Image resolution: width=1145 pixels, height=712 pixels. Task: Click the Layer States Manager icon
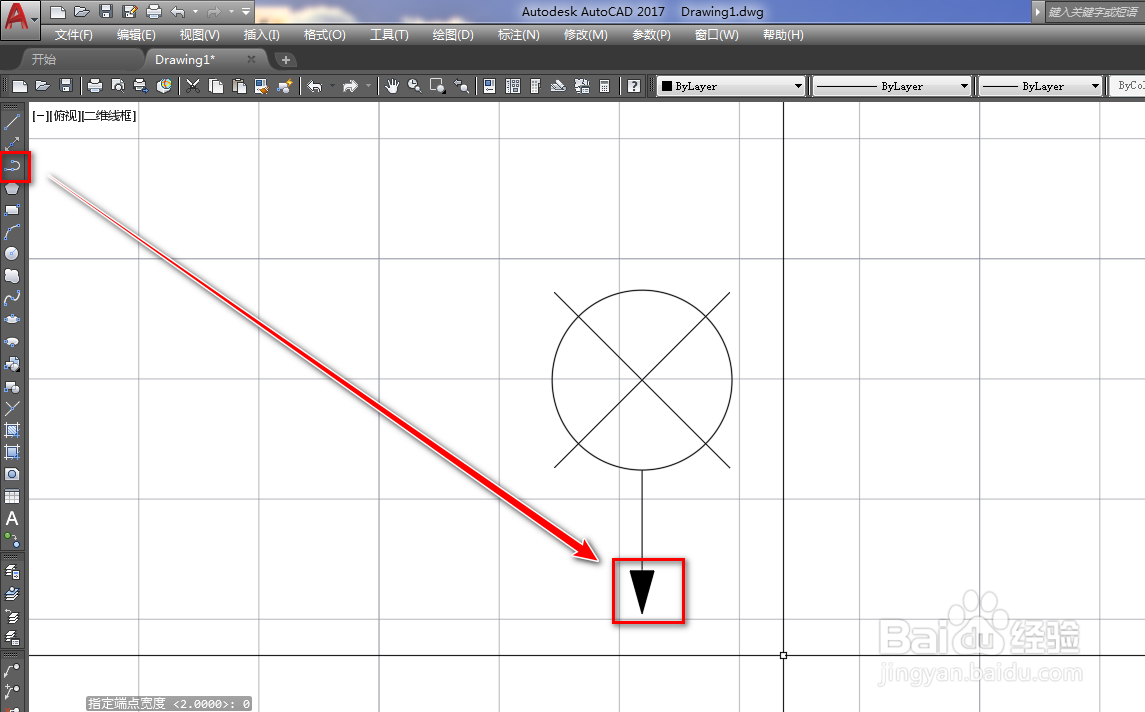point(12,638)
